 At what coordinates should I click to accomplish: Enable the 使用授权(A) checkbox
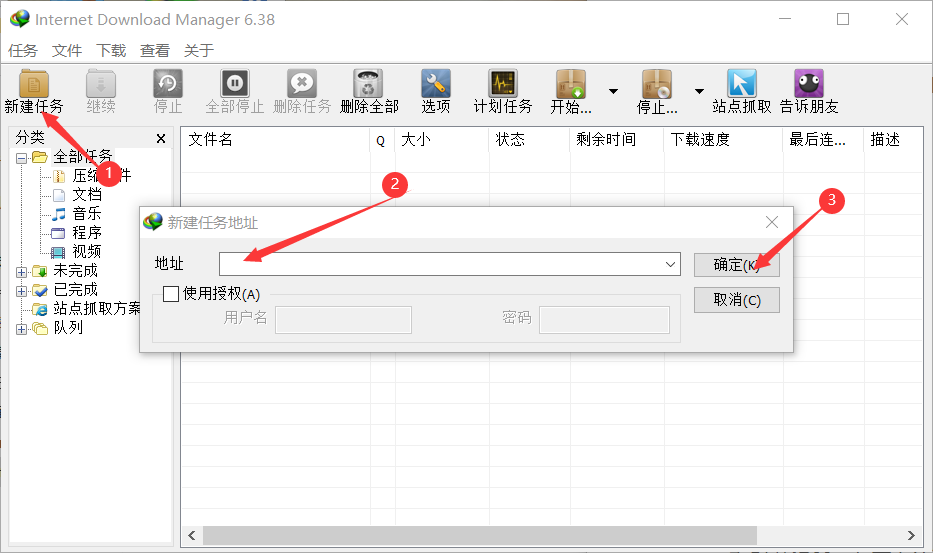171,294
